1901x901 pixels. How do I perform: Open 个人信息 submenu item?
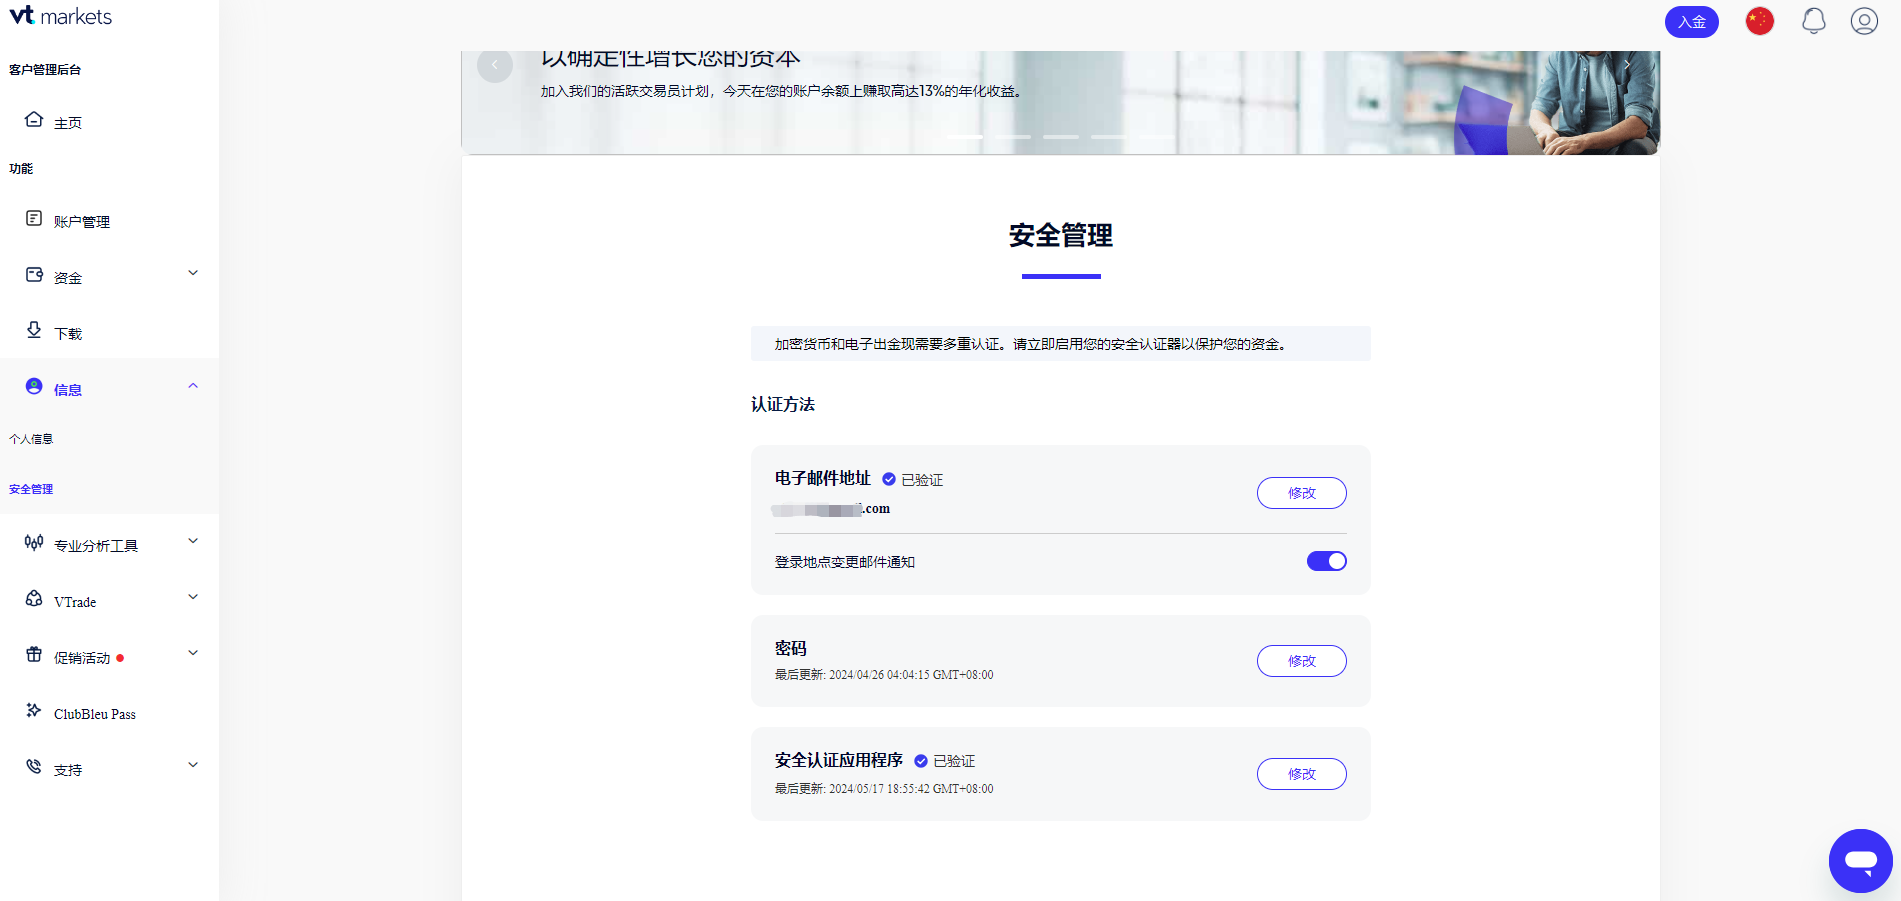click(x=31, y=439)
